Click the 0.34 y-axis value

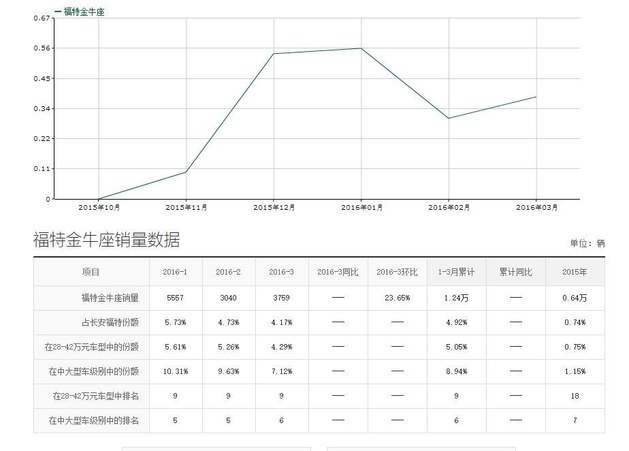coord(42,108)
